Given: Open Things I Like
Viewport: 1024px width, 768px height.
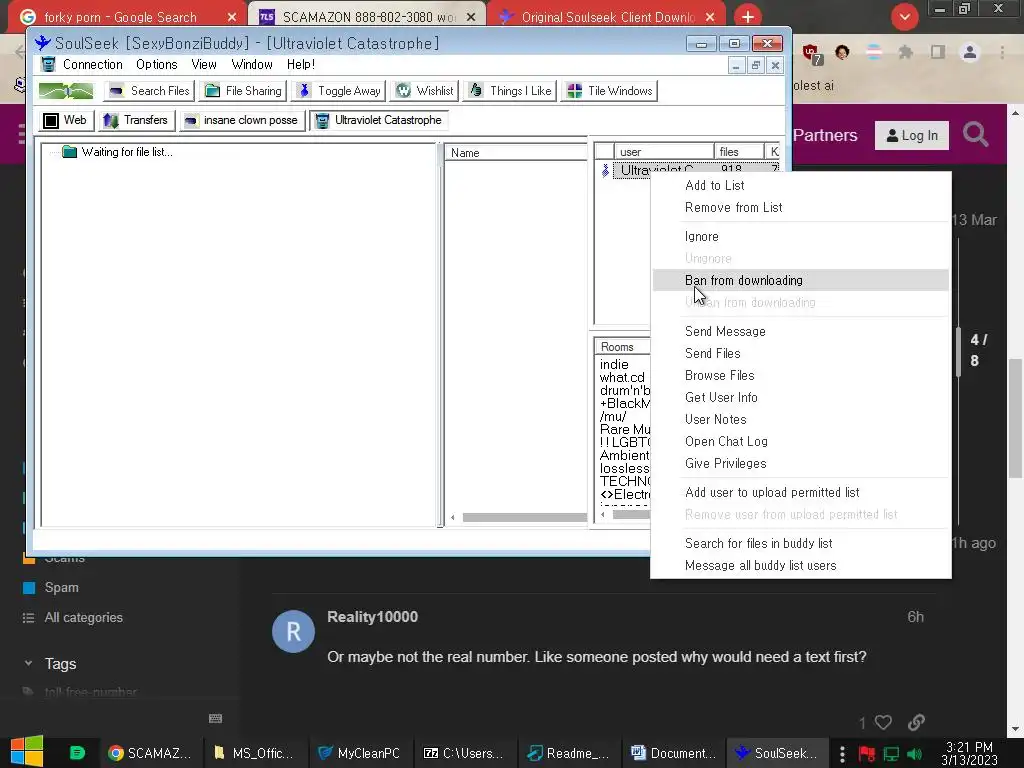Looking at the screenshot, I should pos(510,91).
